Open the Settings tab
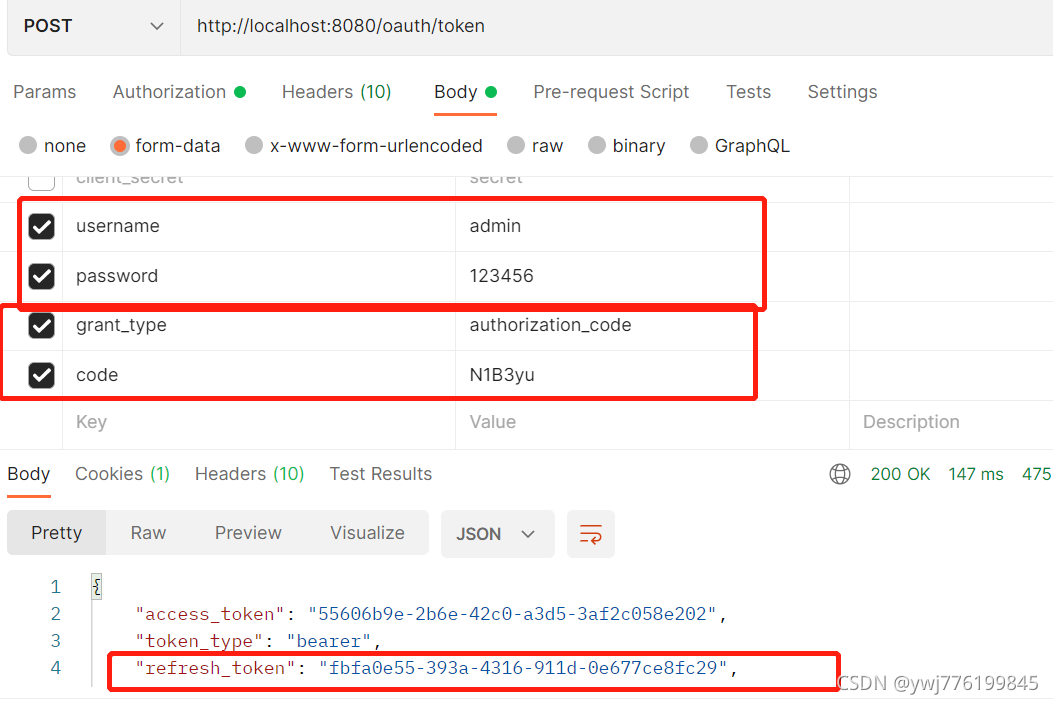 tap(842, 92)
